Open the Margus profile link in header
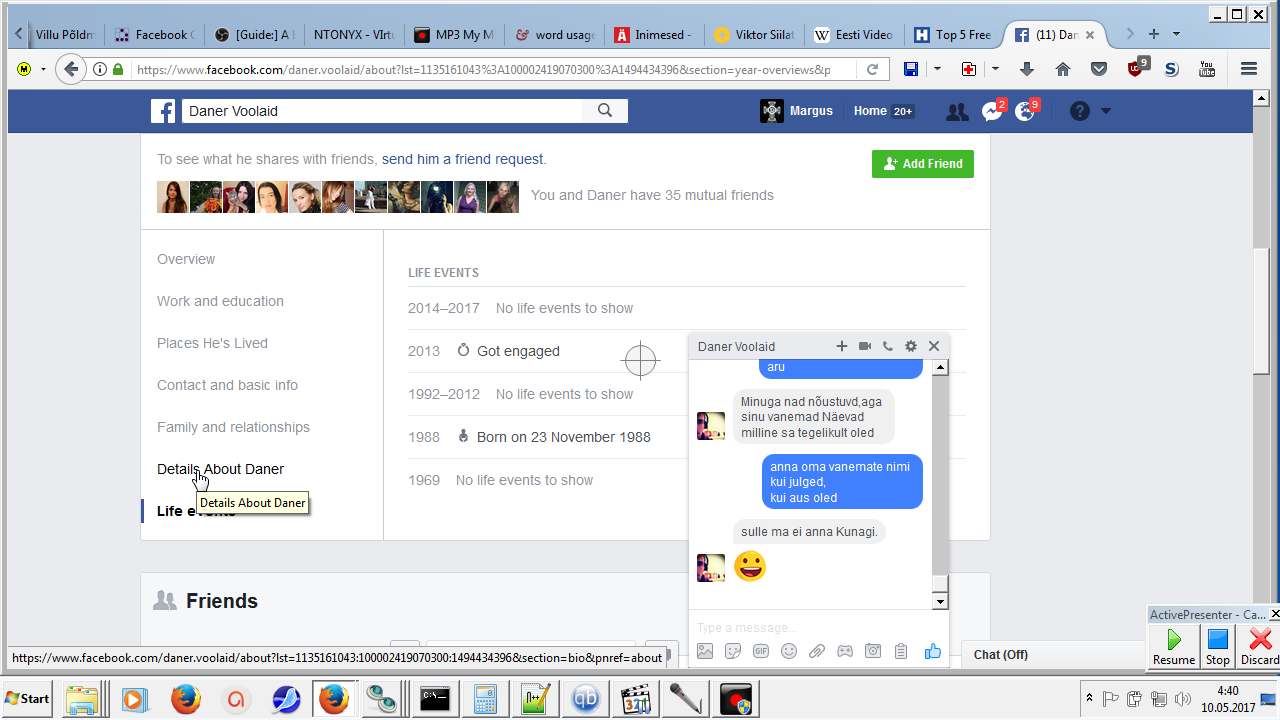This screenshot has height=720, width=1280. coord(797,111)
